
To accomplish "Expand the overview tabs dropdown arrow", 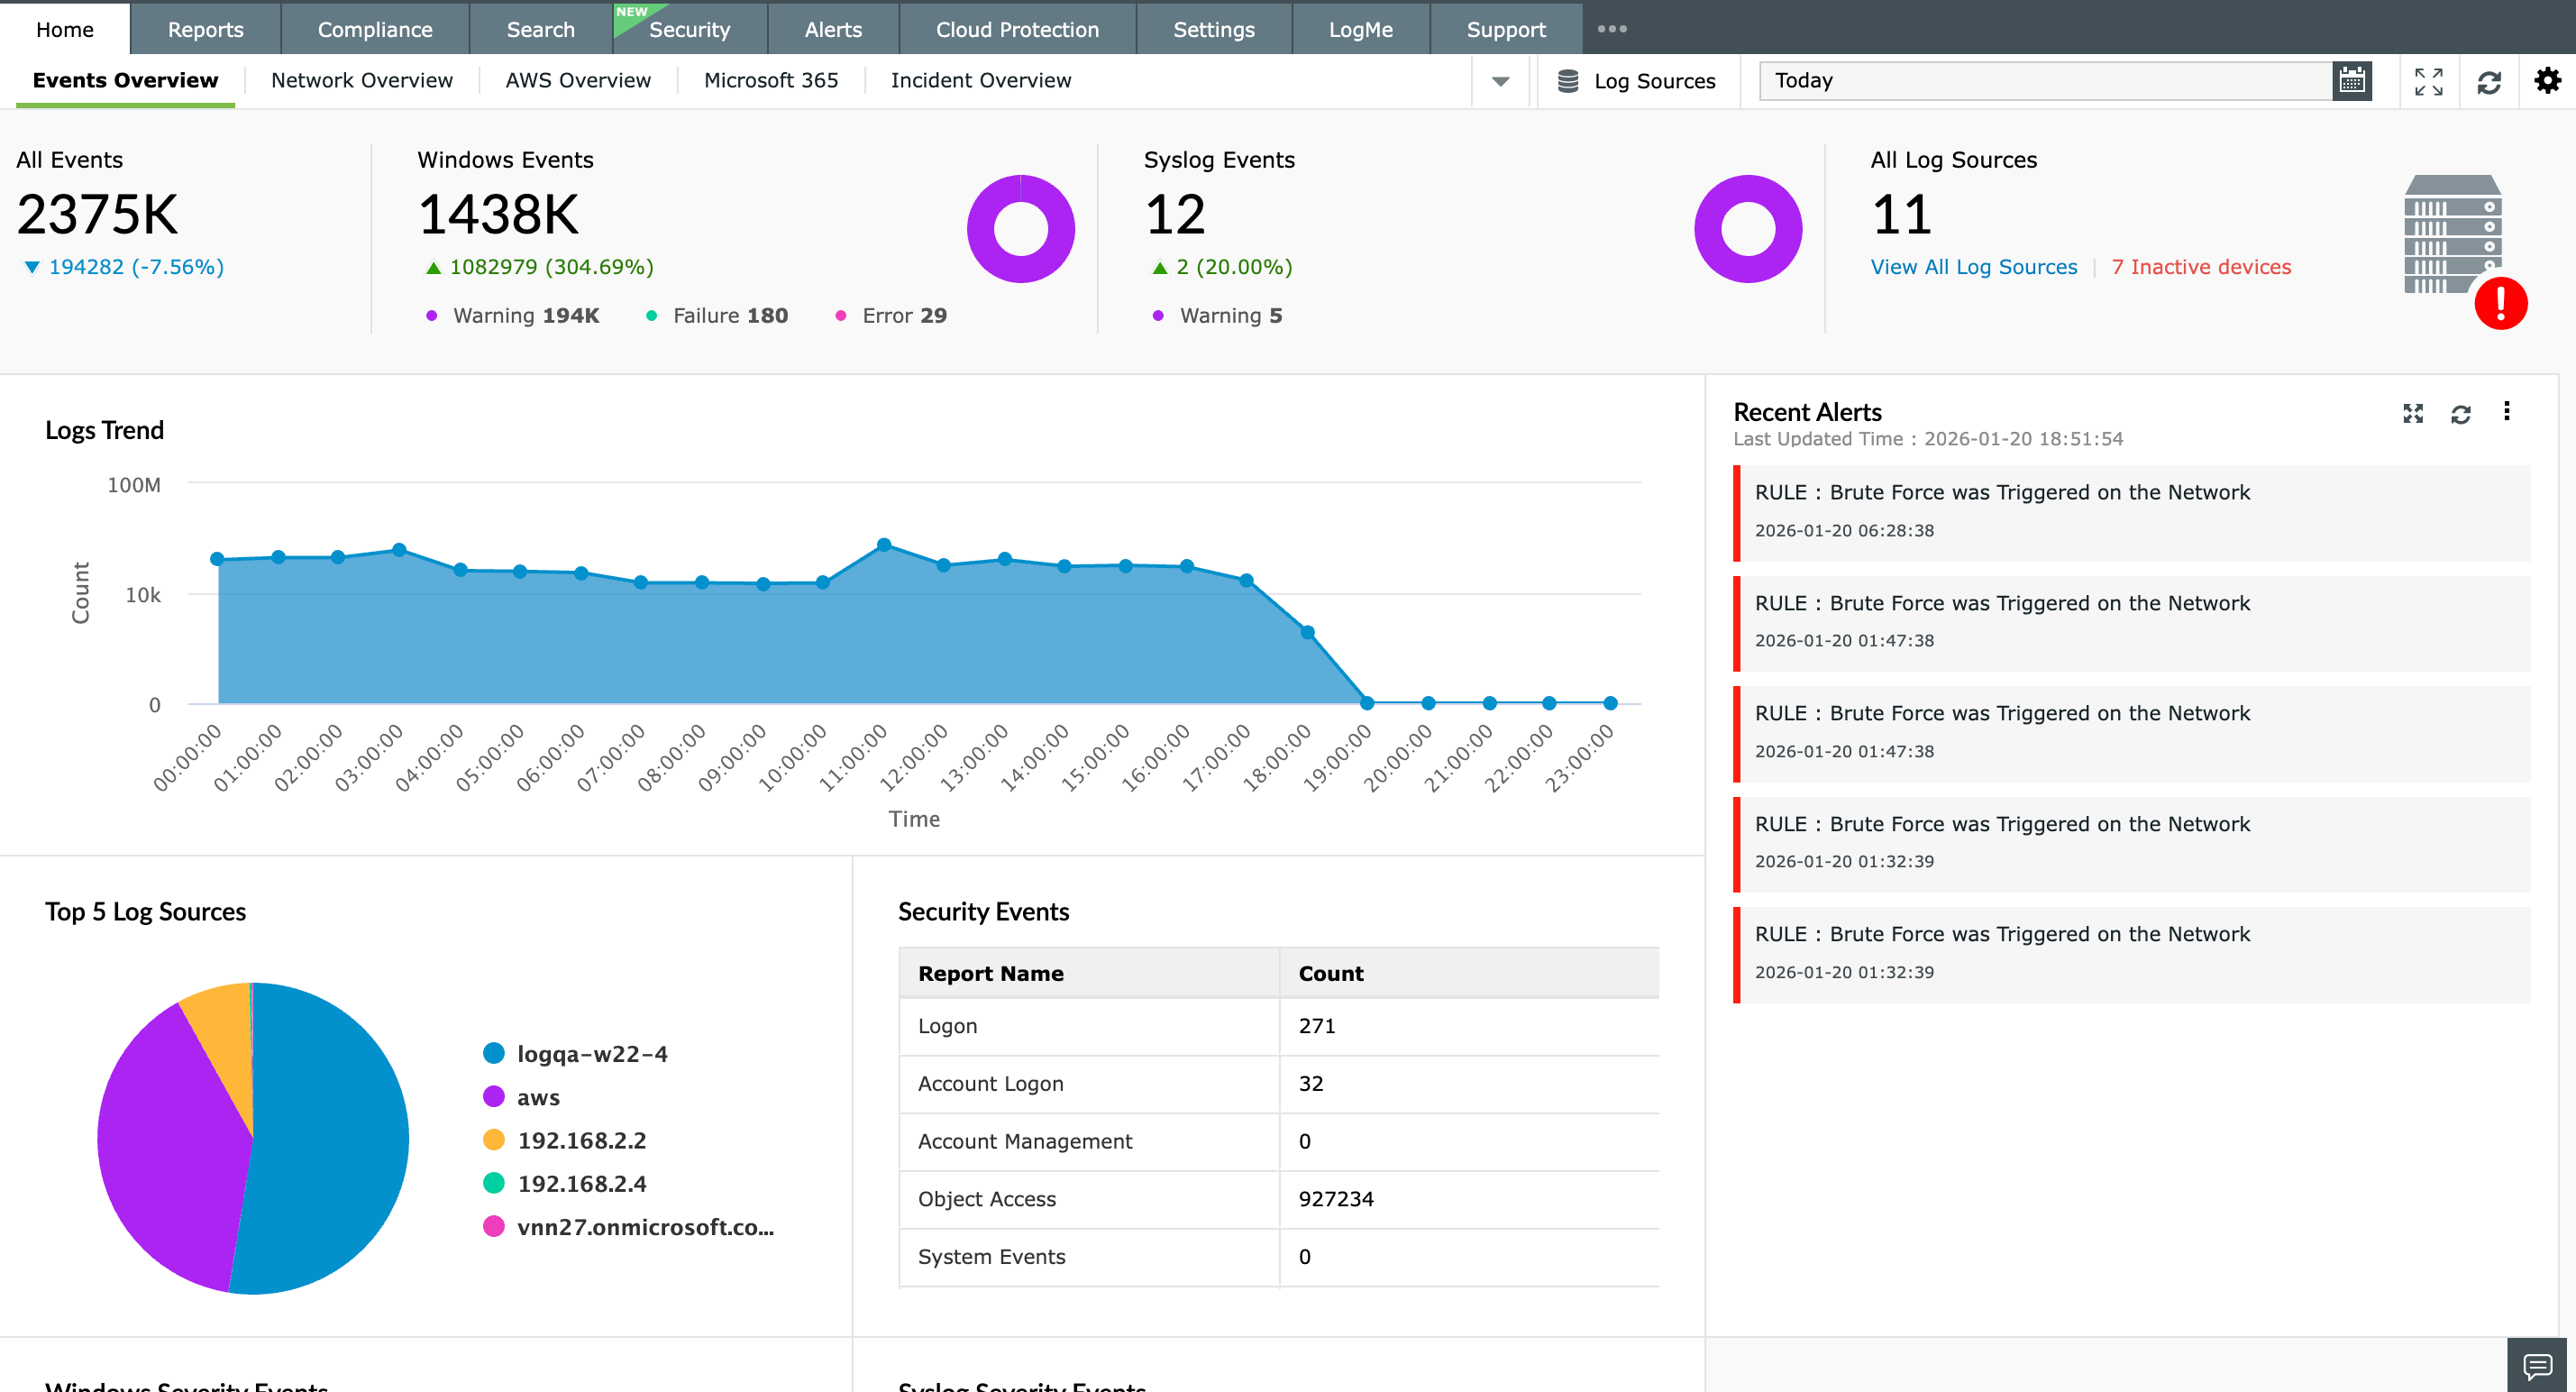I will tap(1501, 82).
